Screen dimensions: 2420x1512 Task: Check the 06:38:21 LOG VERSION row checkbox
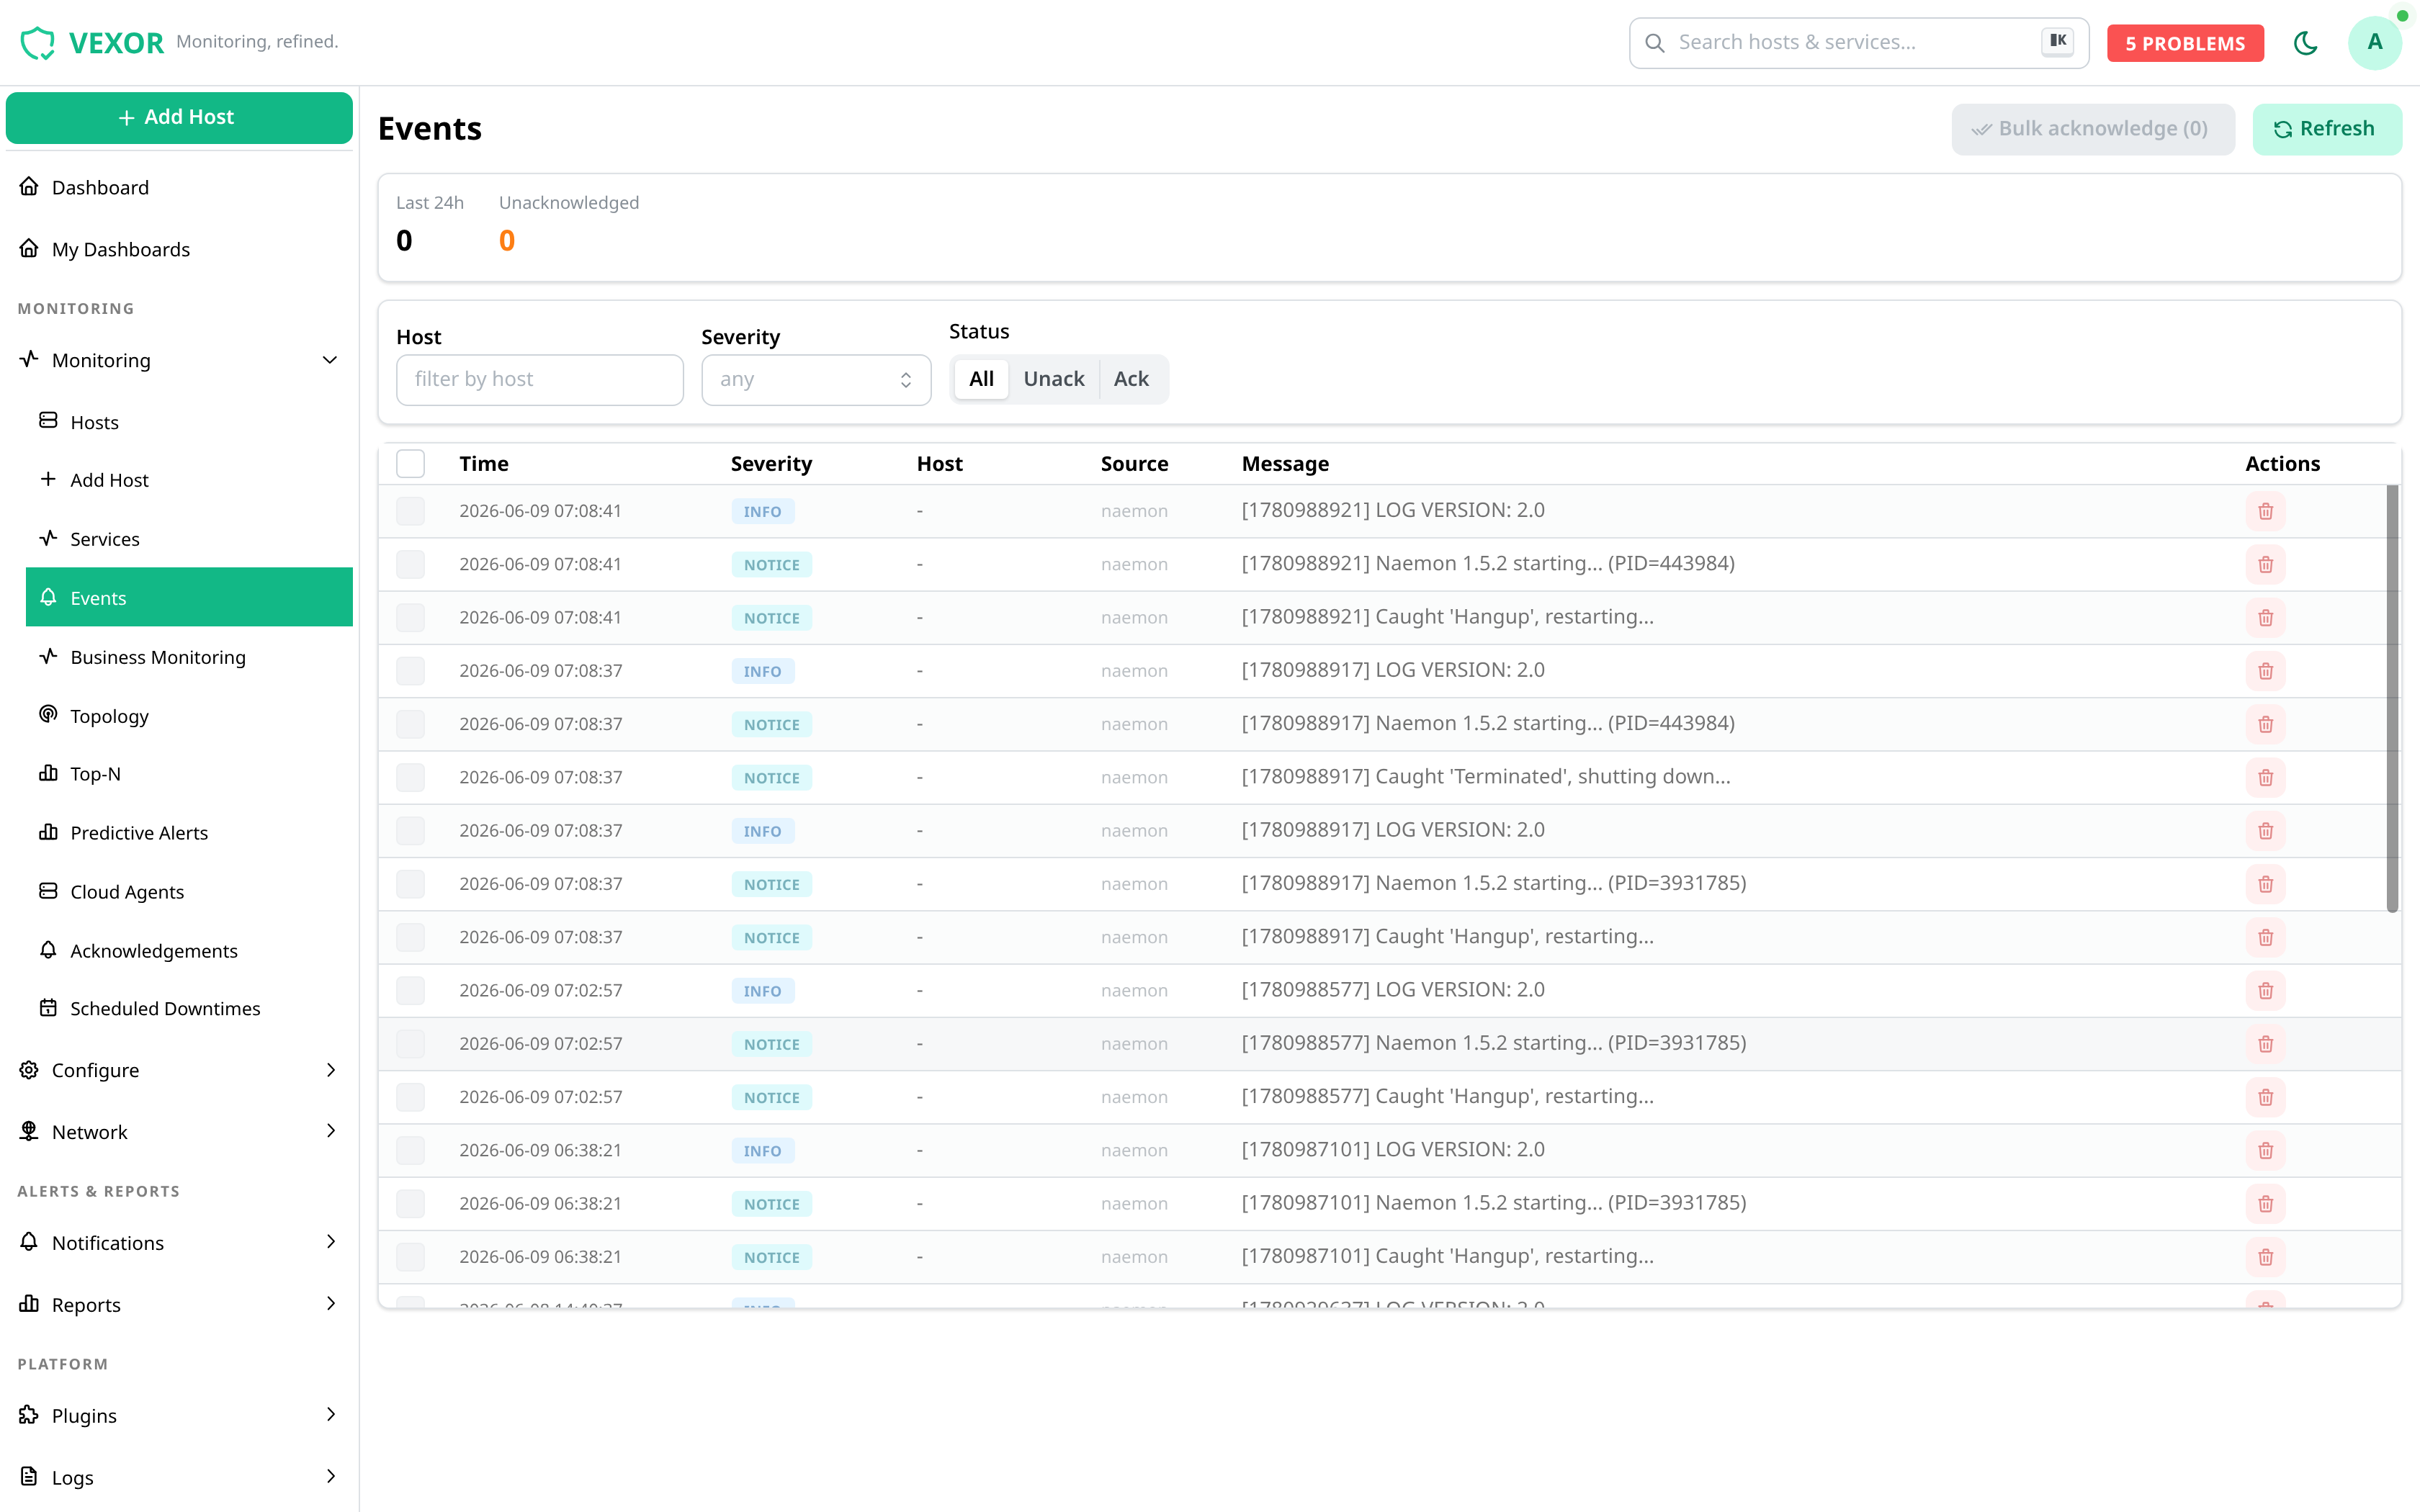[x=410, y=1151]
